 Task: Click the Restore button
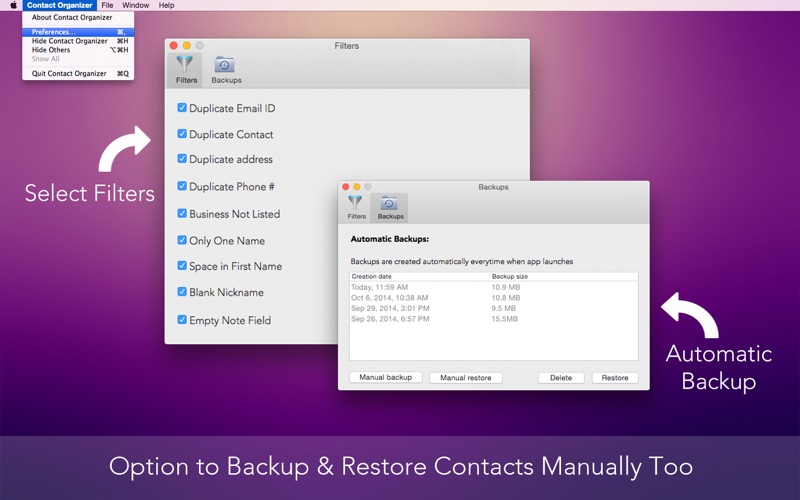pos(615,378)
